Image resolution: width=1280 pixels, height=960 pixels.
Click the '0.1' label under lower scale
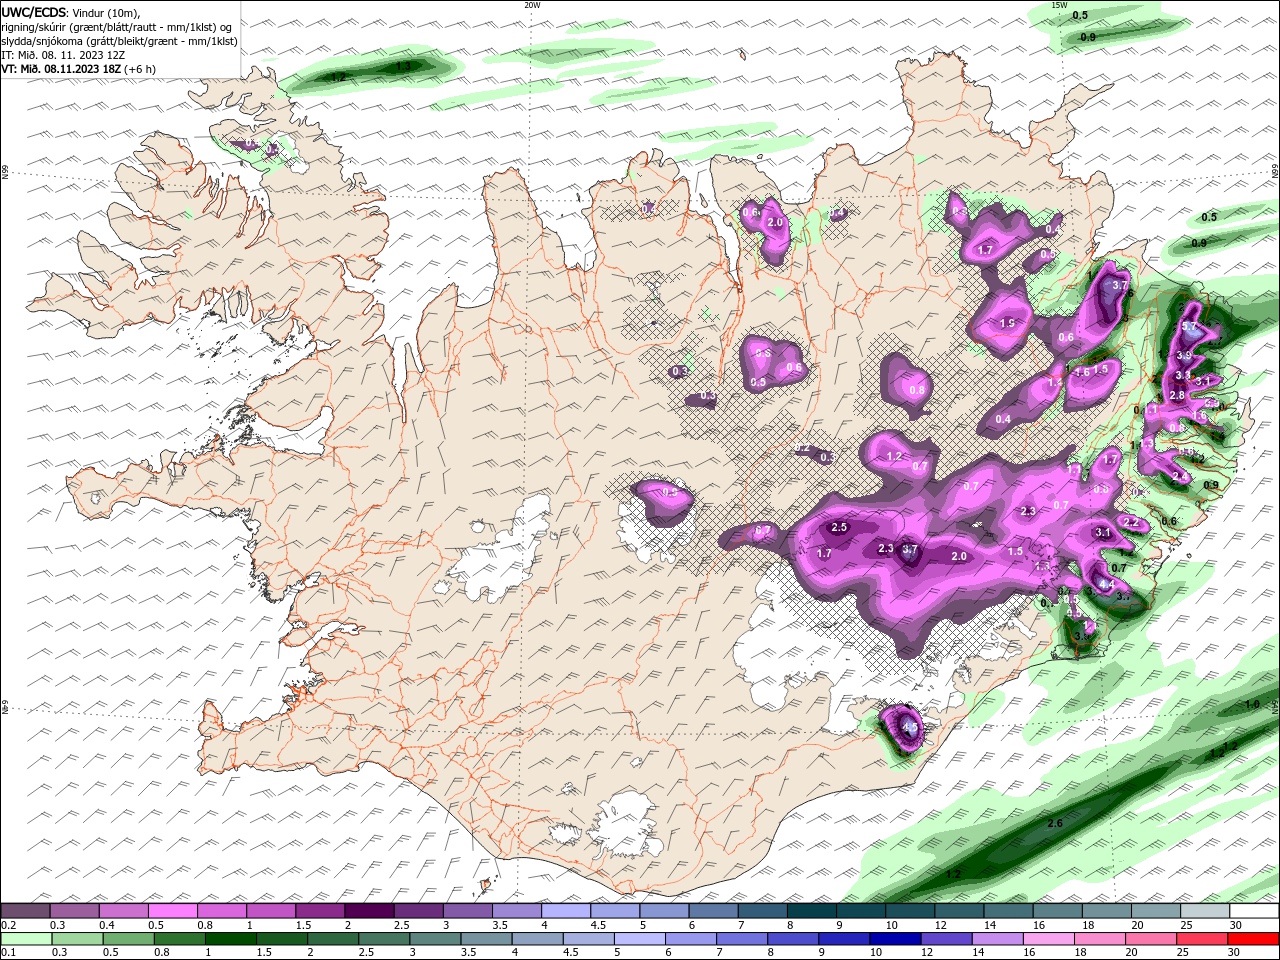(x=8, y=953)
